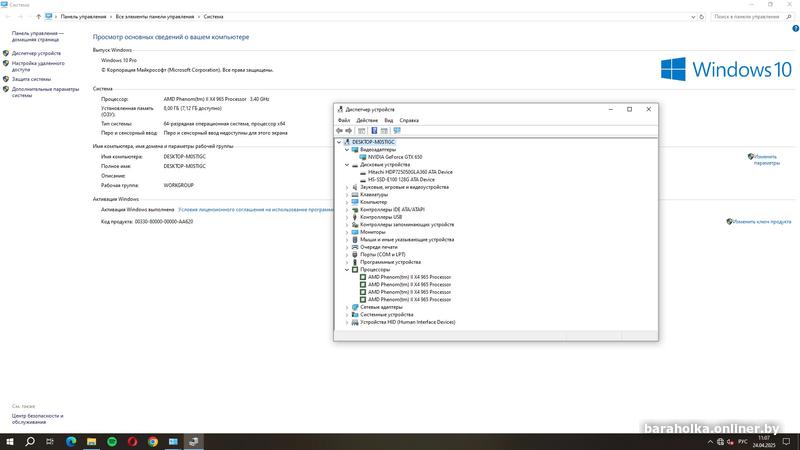Screen dimensions: 800x450
Task: Open Spotify green icon on taskbar
Action: tap(112, 441)
